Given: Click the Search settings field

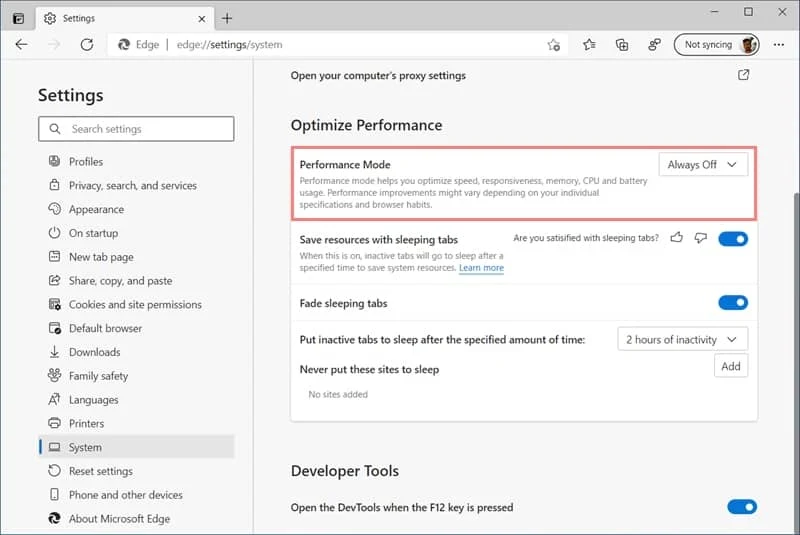Looking at the screenshot, I should (136, 129).
